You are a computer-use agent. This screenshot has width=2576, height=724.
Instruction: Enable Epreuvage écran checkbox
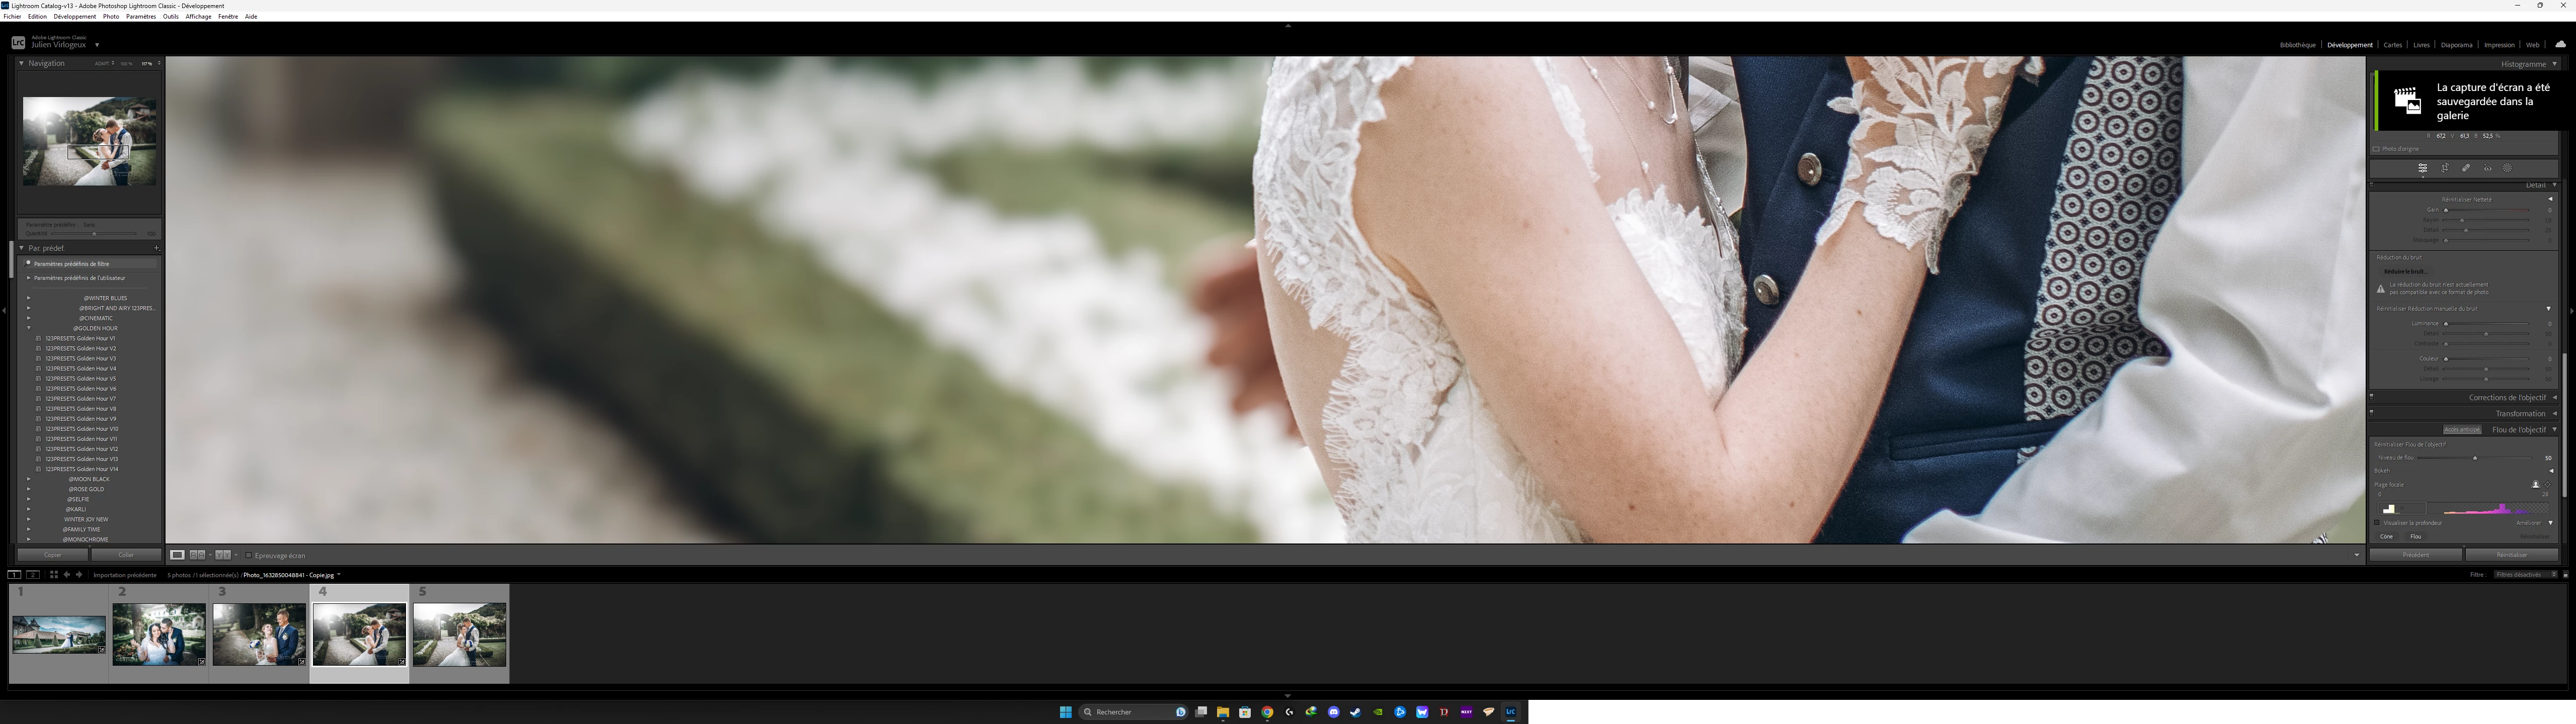(249, 555)
